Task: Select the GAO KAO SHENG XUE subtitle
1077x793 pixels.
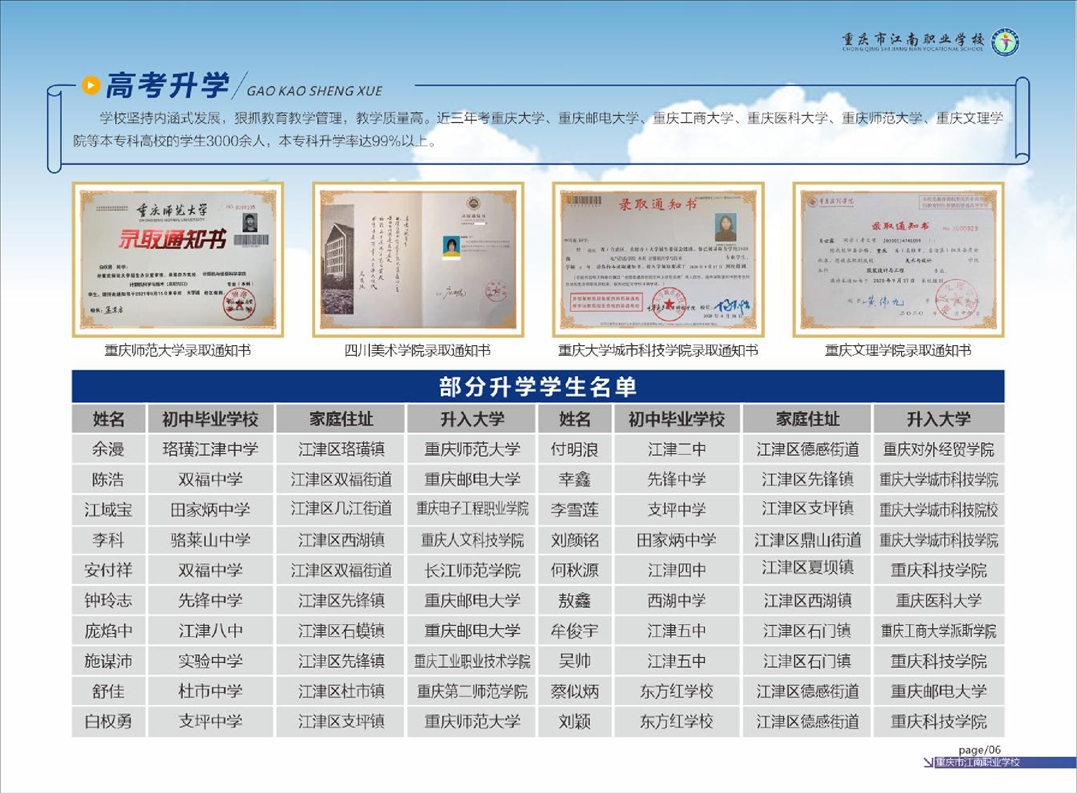Action: click(314, 91)
